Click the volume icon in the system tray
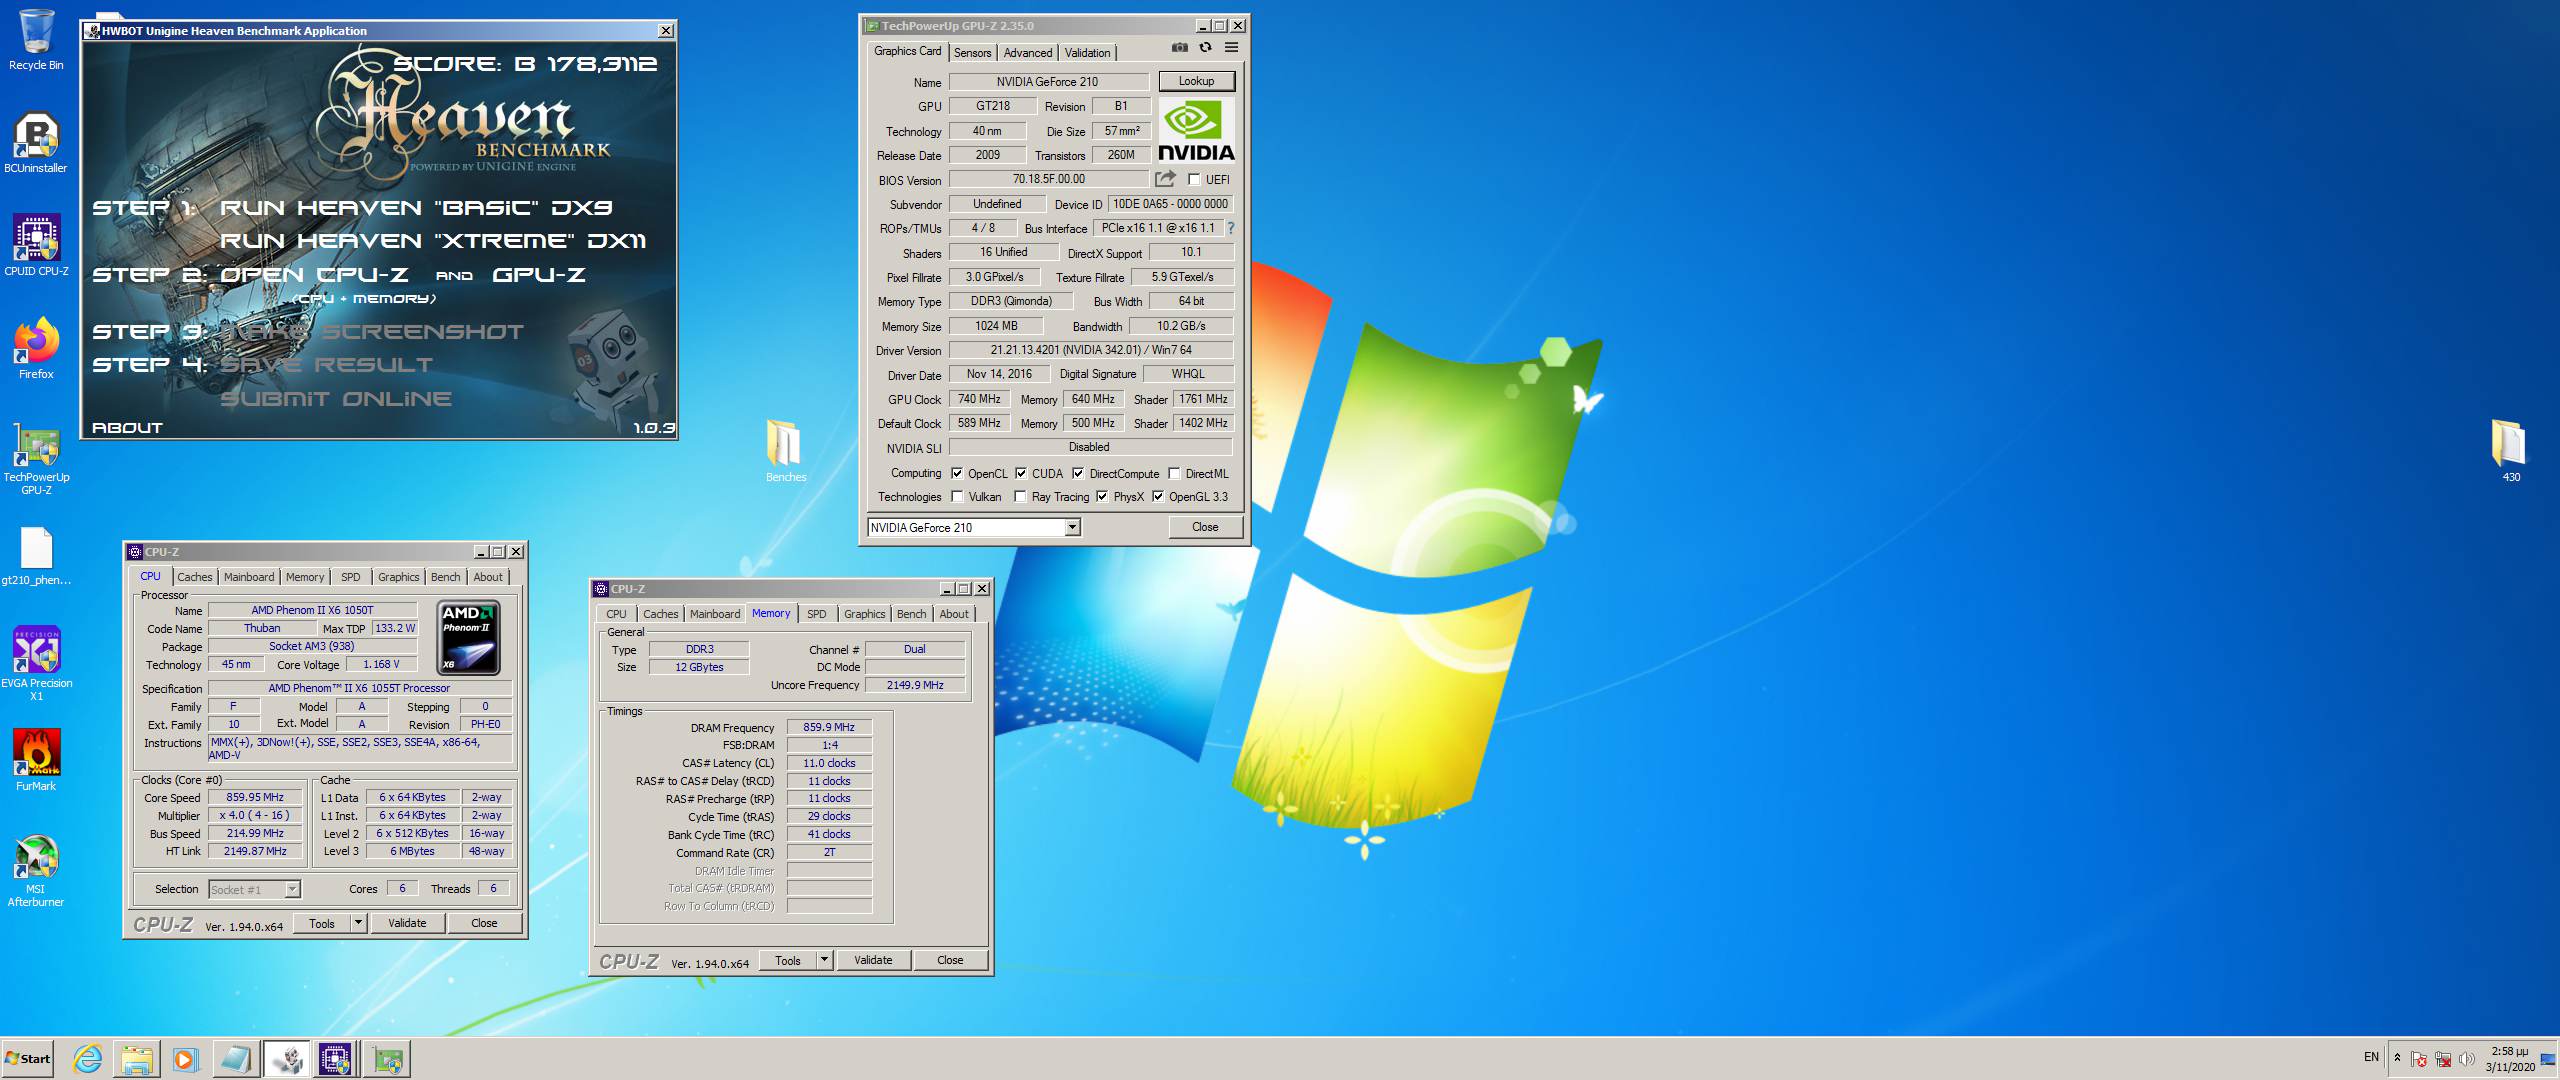The height and width of the screenshot is (1080, 2560). tap(2466, 1059)
